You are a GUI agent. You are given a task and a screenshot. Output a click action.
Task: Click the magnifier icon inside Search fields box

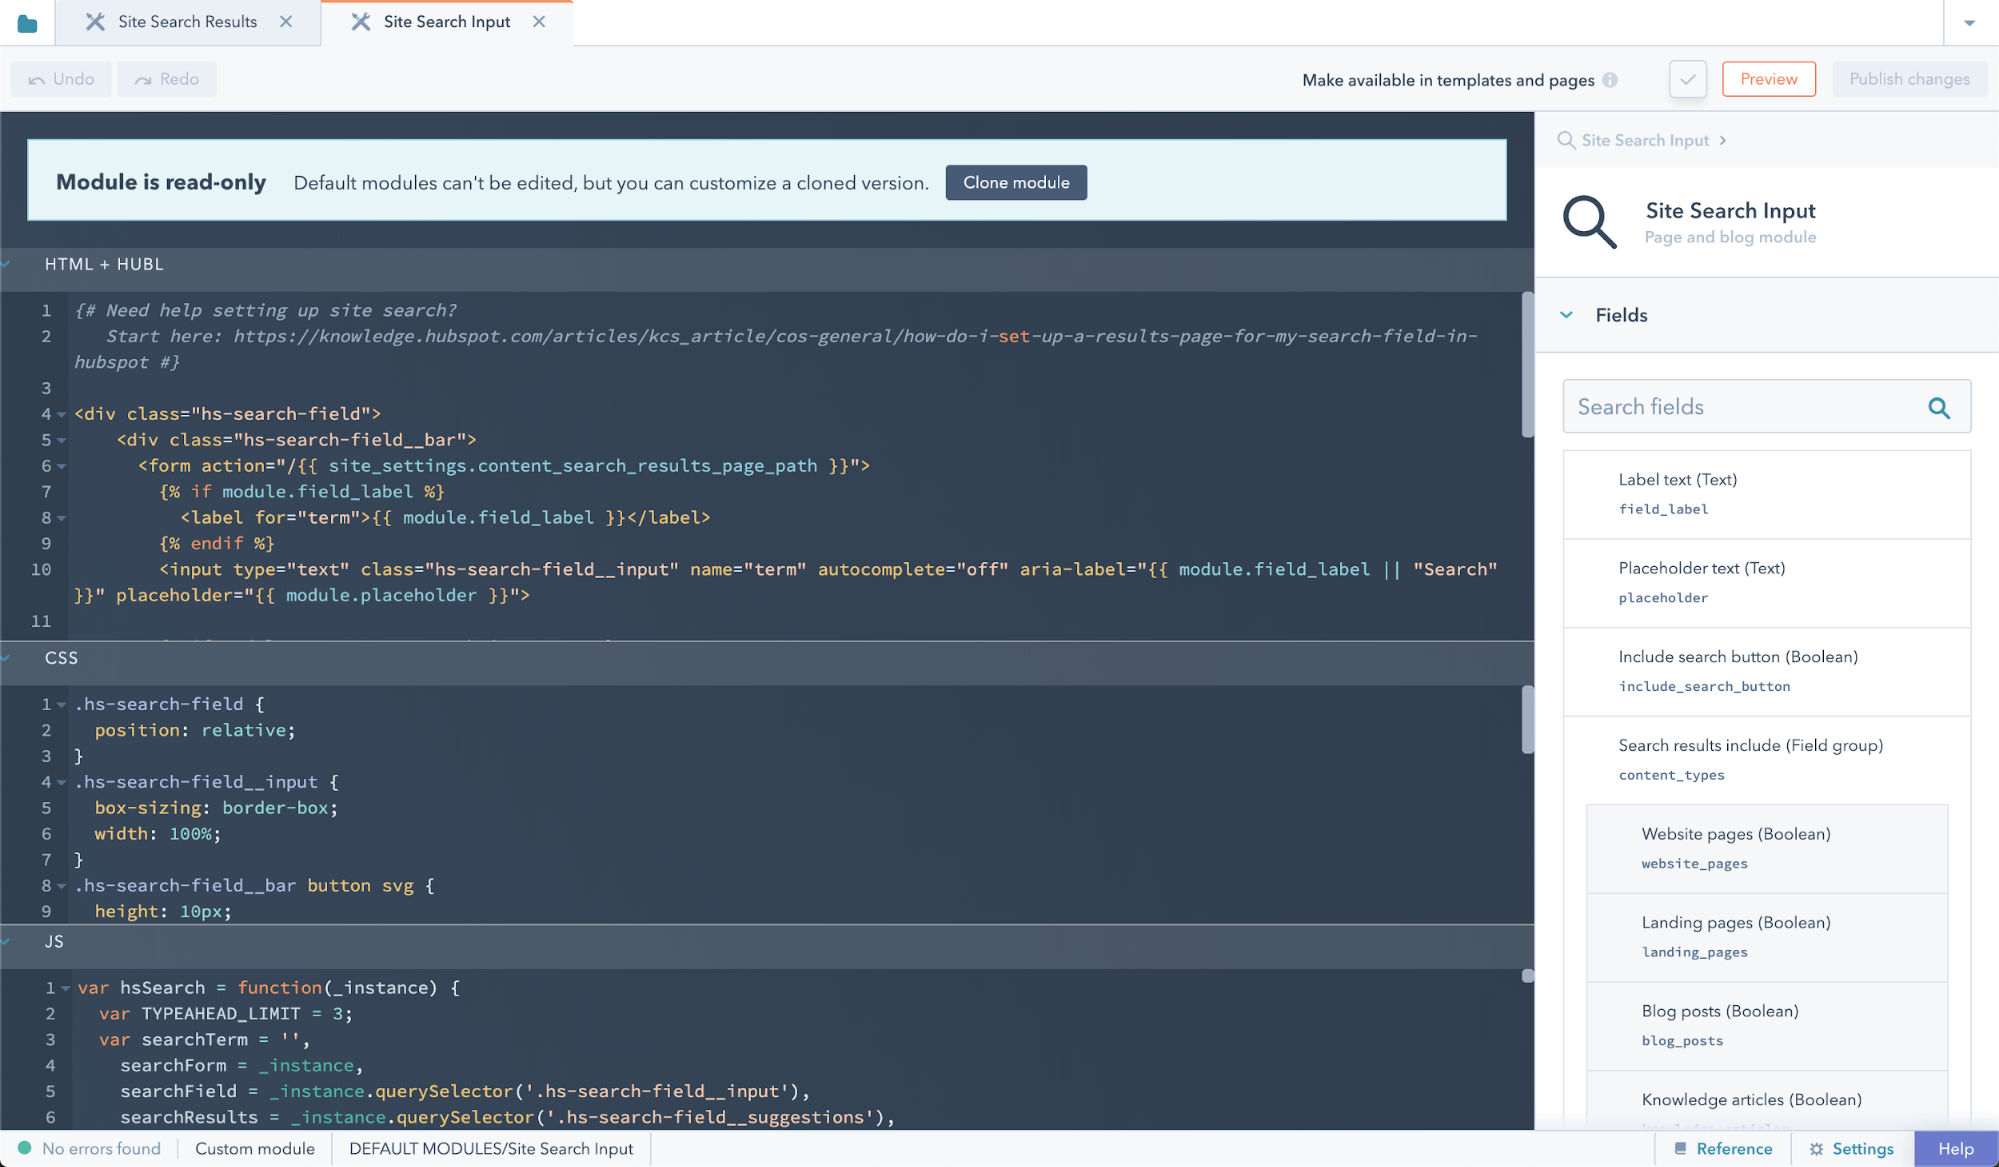1939,407
